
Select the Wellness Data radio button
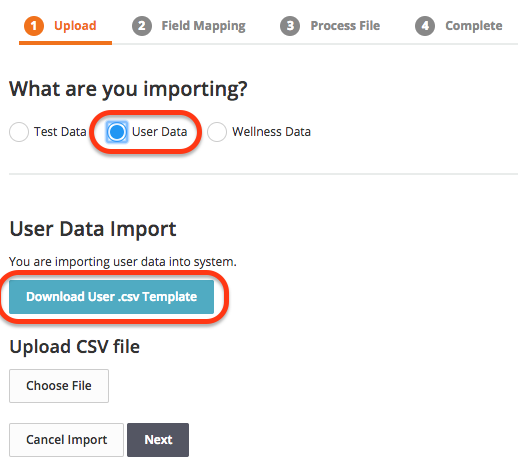[x=217, y=132]
